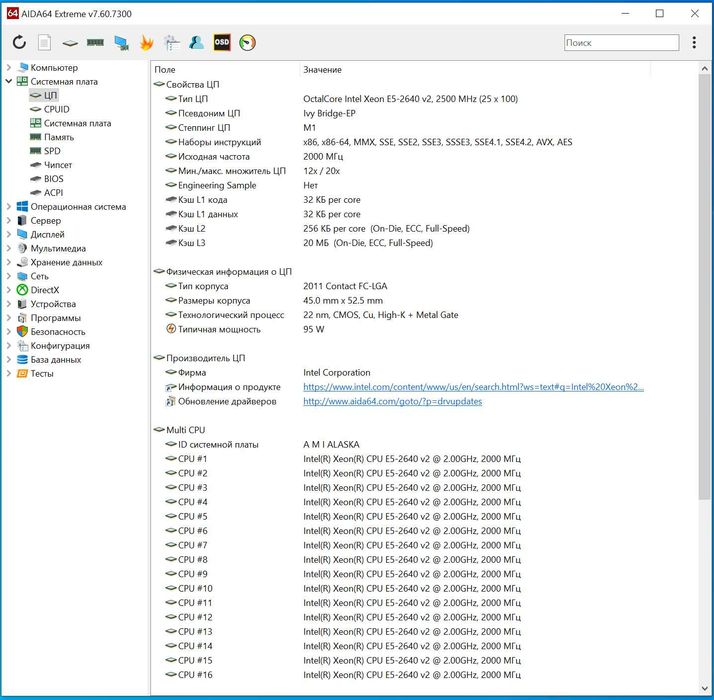Open the Intel product information link
Screen dimensions: 714x700
[473, 387]
